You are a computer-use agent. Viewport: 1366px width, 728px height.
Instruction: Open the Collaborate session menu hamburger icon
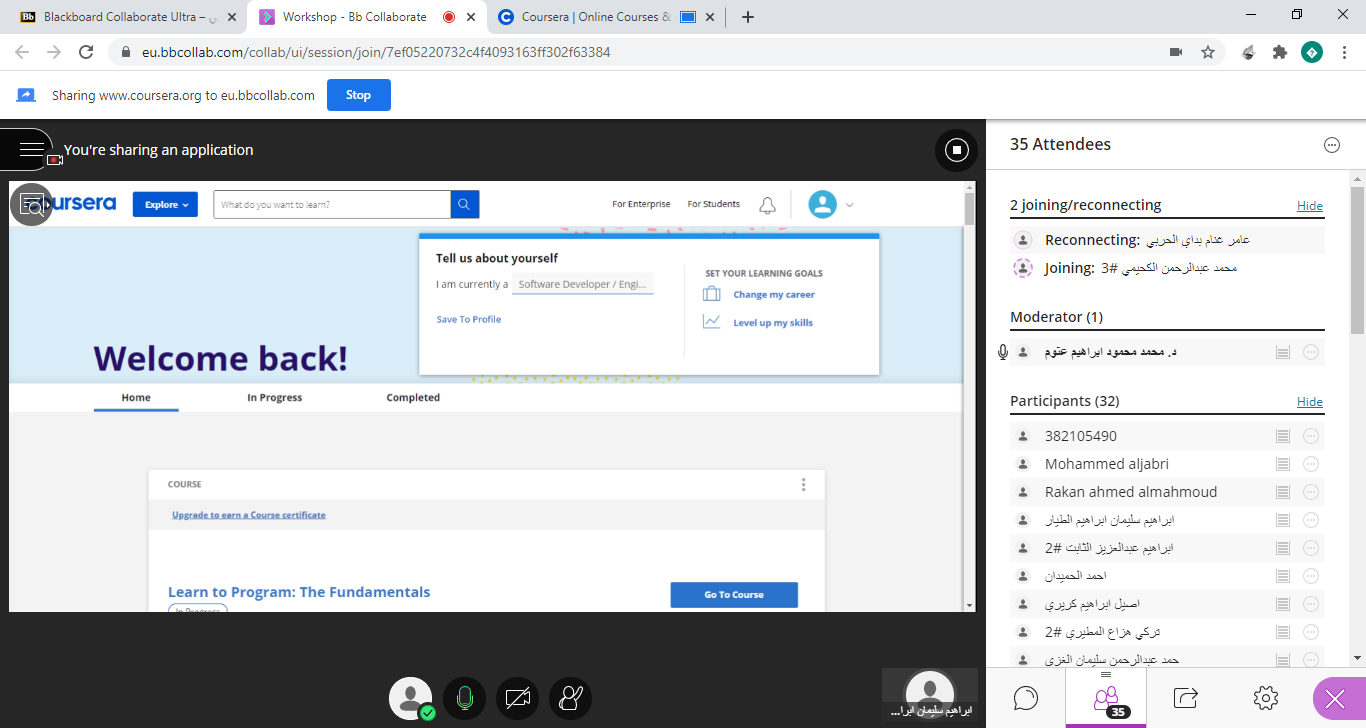coord(30,150)
